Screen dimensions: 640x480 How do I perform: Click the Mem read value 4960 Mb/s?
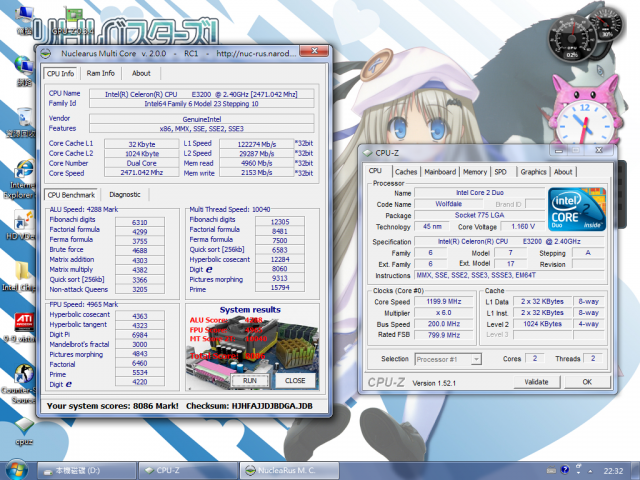tap(256, 163)
